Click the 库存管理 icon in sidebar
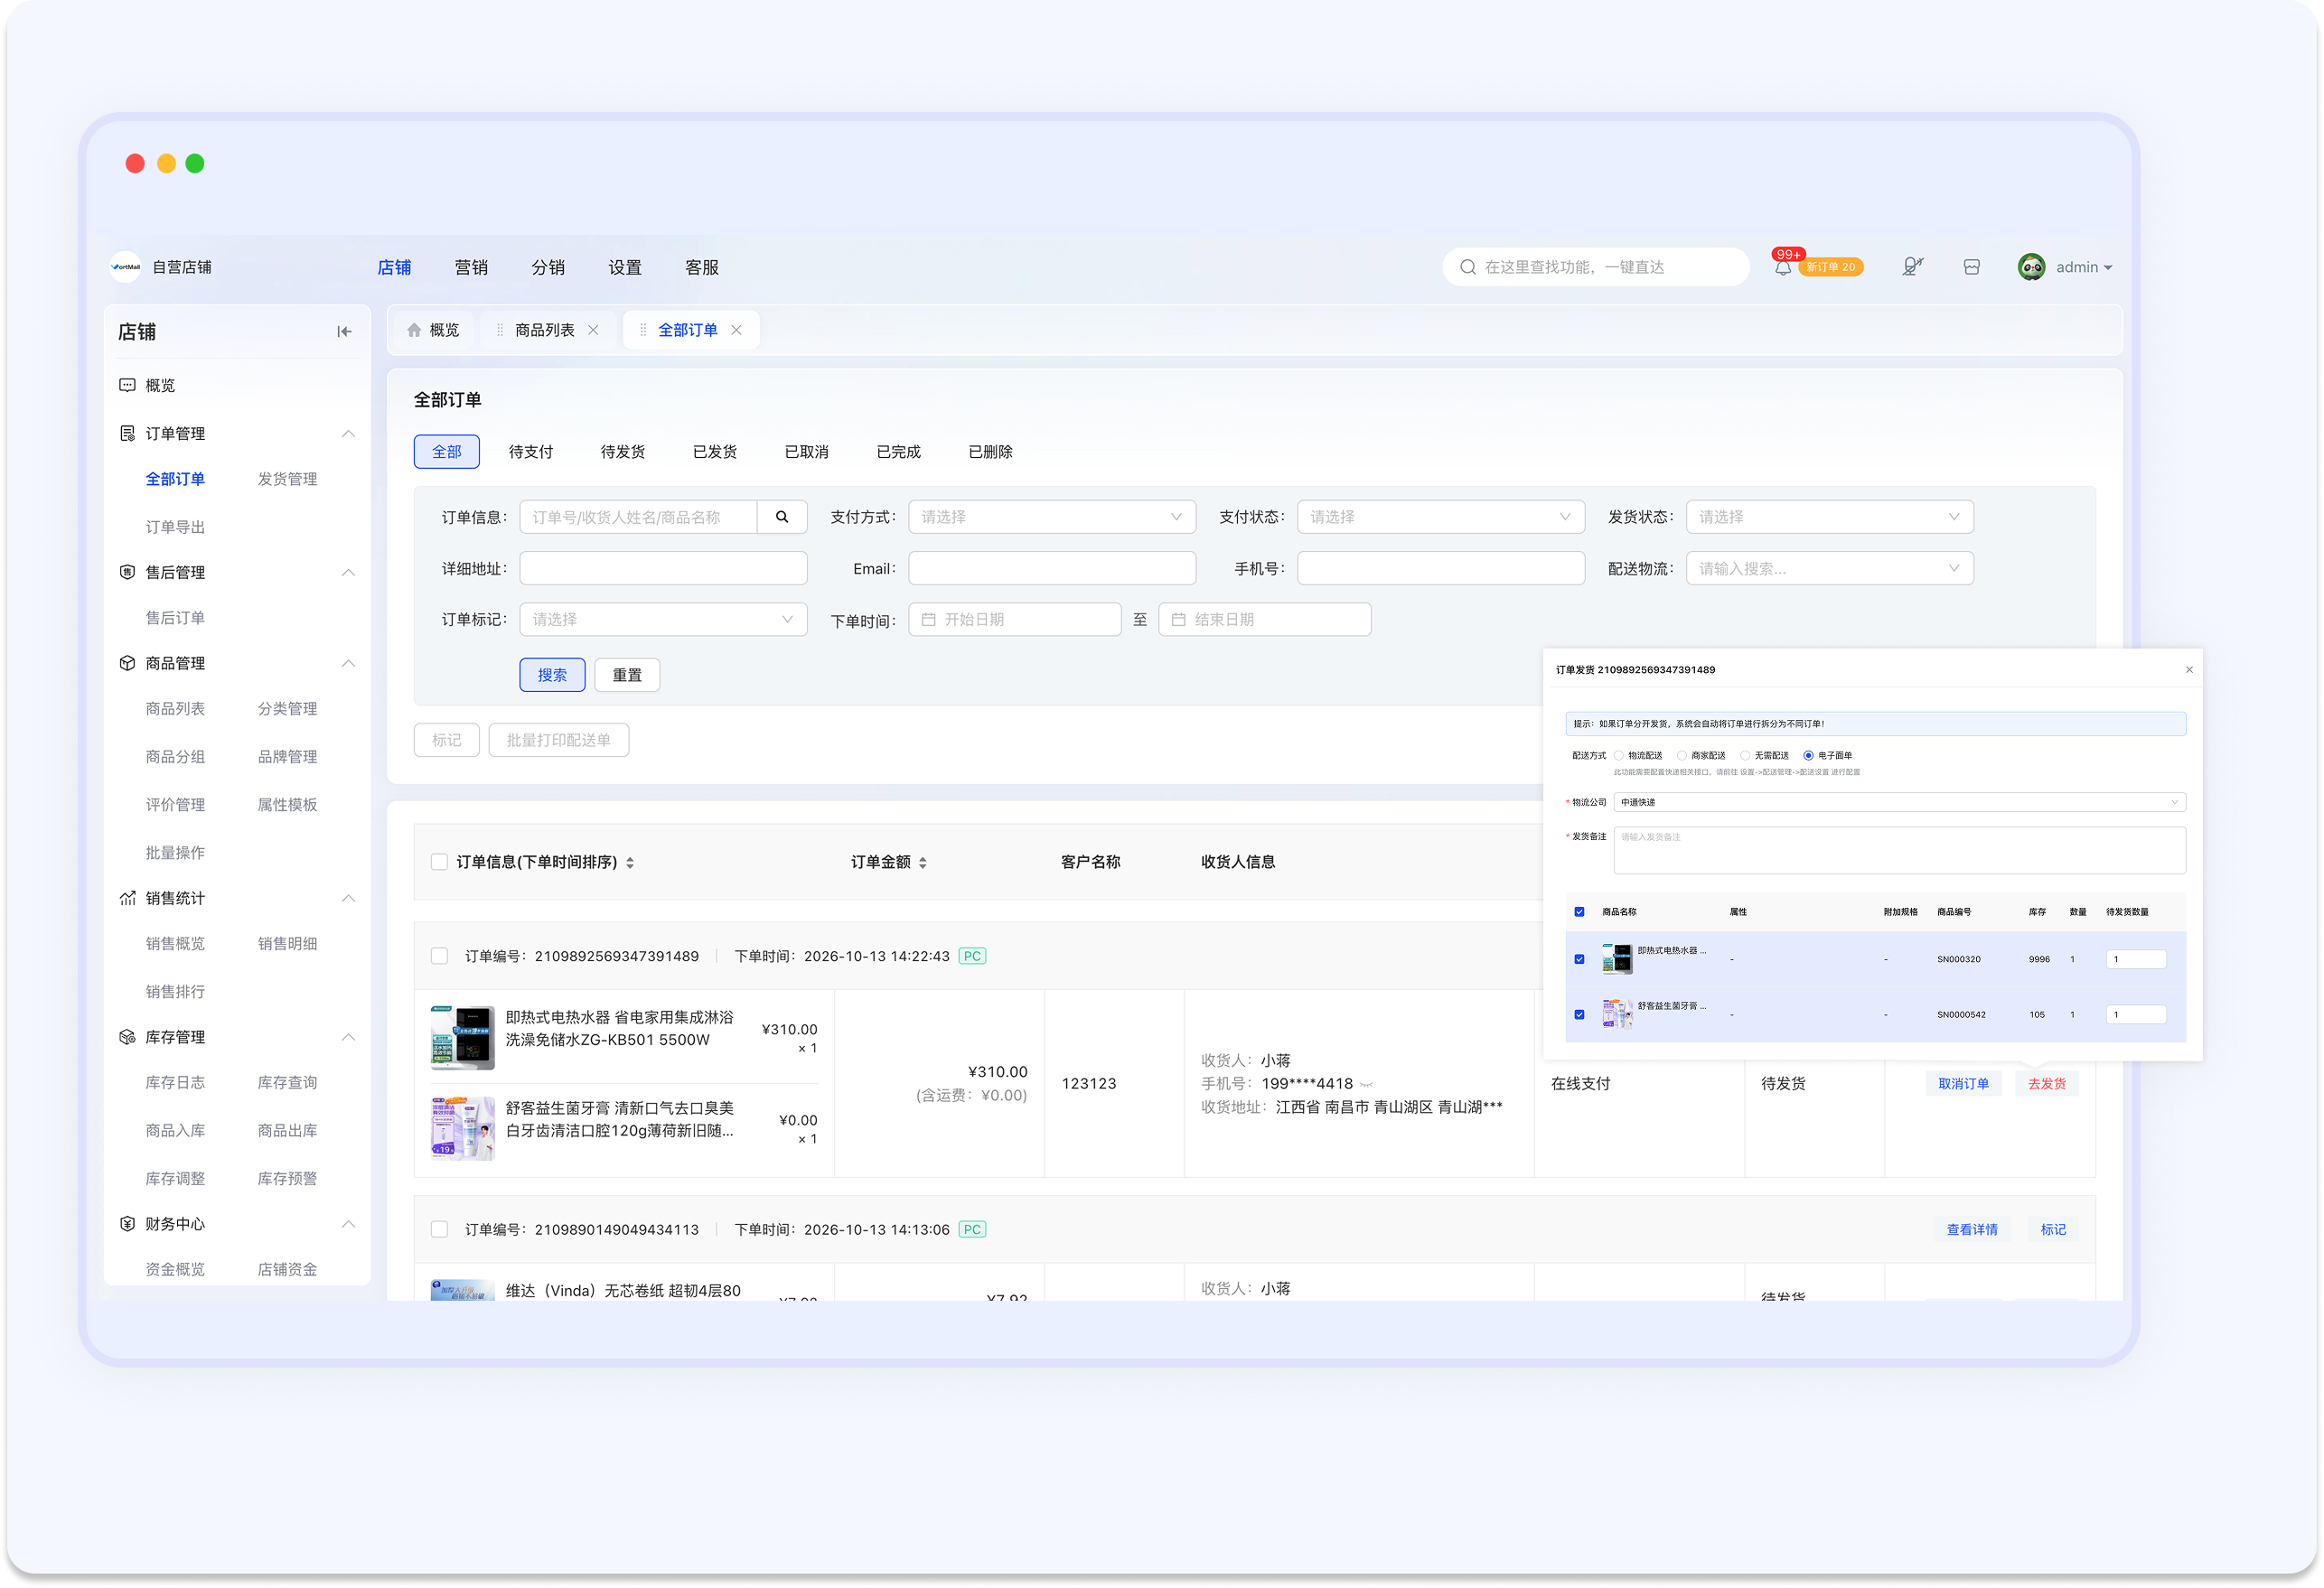This screenshot has height=1588, width=2324. pyautogui.click(x=127, y=1037)
